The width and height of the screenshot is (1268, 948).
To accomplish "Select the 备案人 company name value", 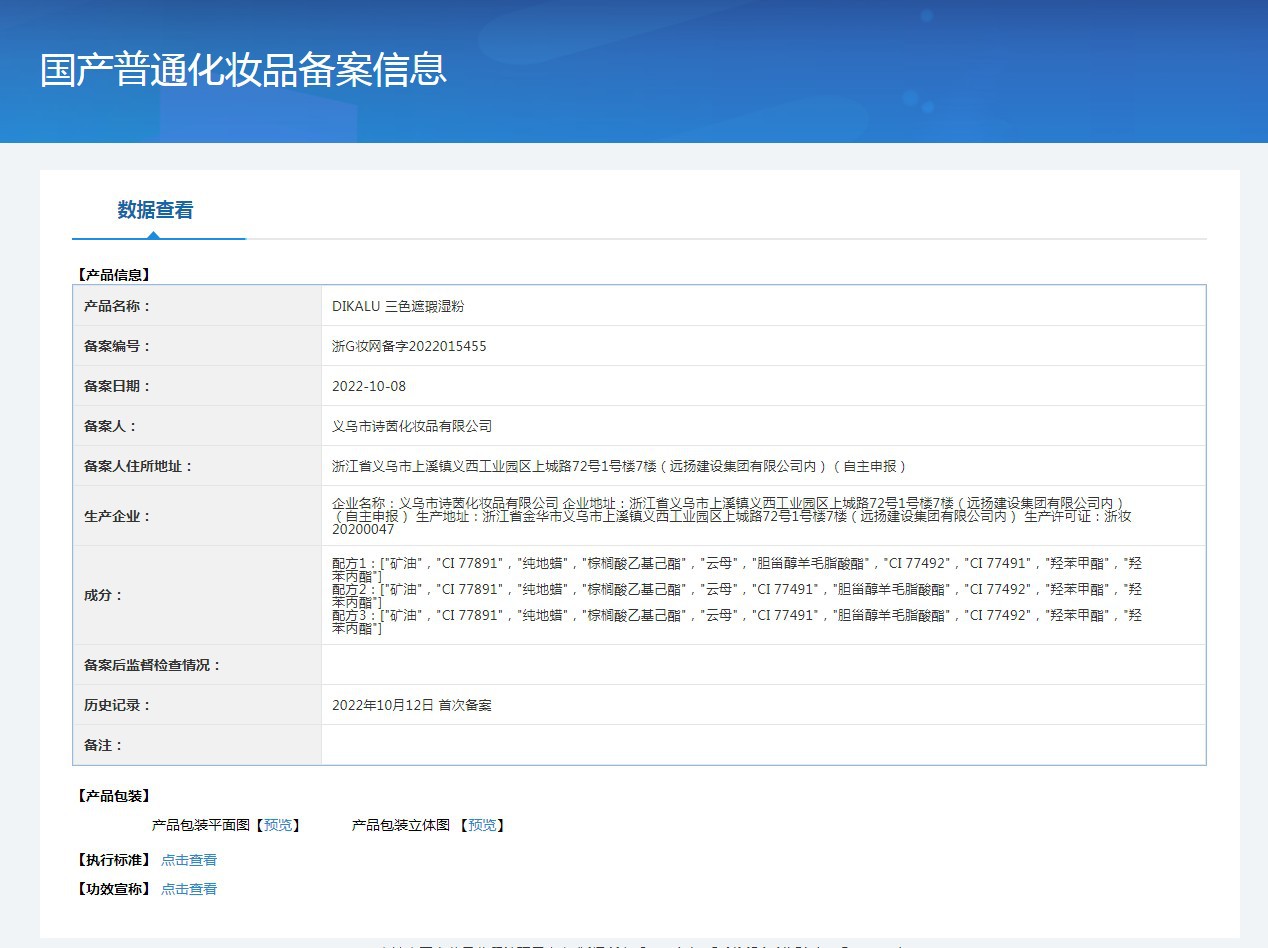I will click(x=412, y=426).
